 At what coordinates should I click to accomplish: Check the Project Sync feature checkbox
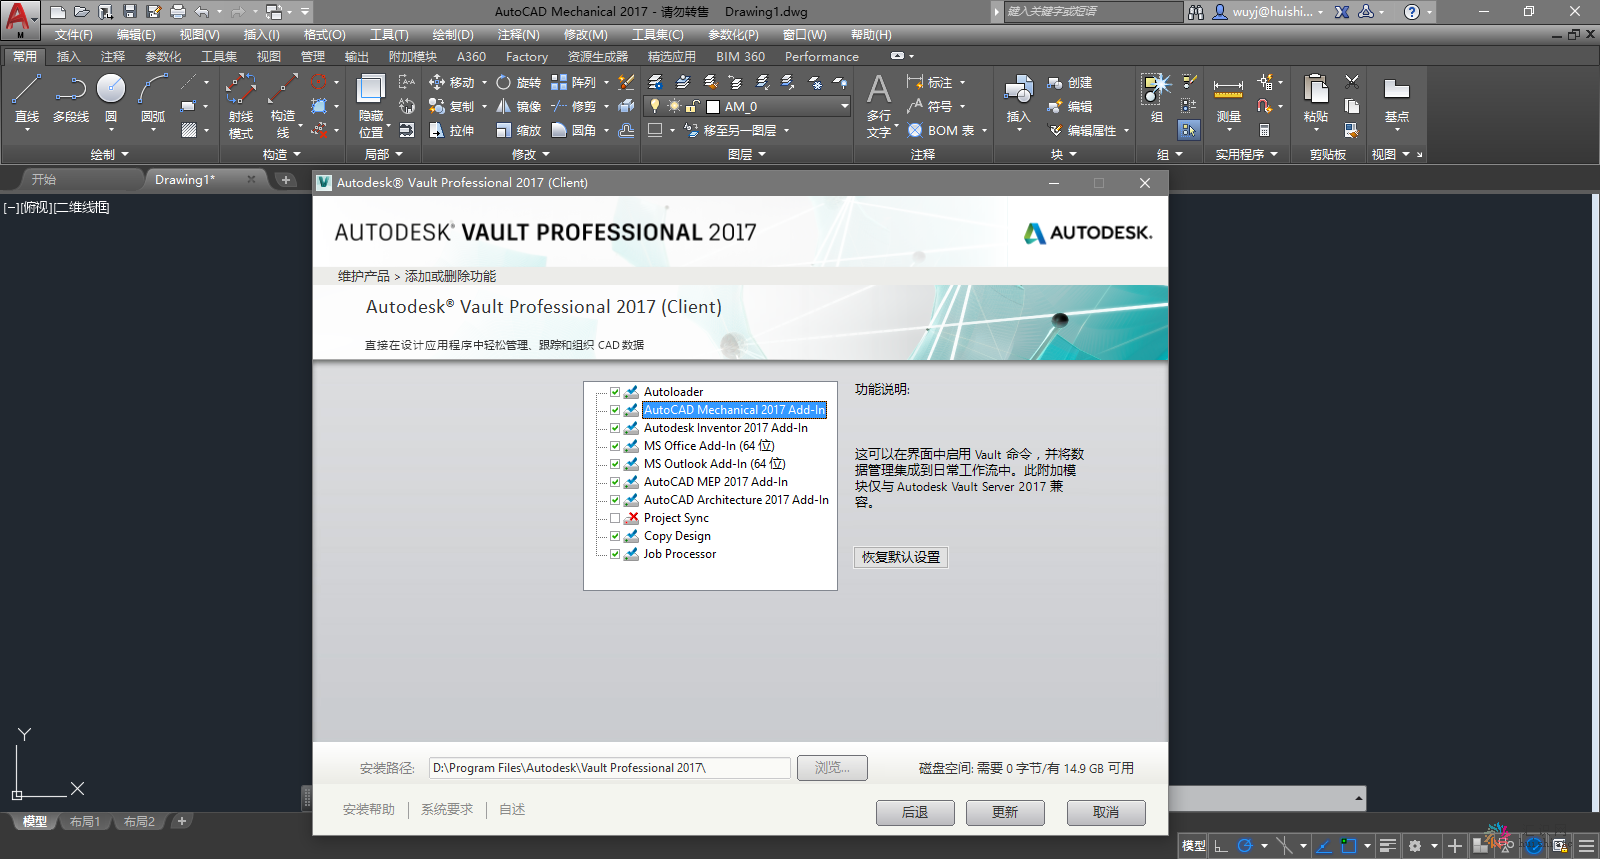[615, 518]
